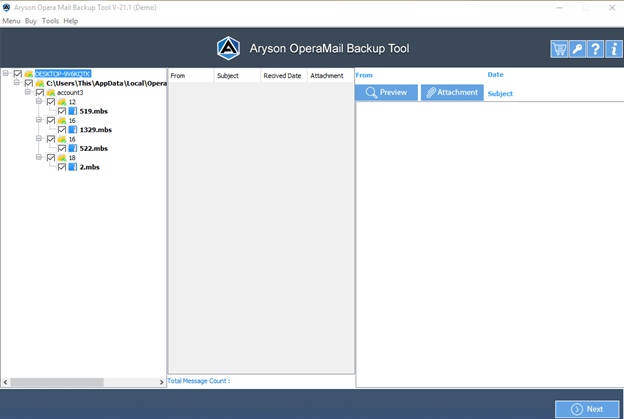Uncheck the 1329.mbs checkbox

tap(62, 130)
